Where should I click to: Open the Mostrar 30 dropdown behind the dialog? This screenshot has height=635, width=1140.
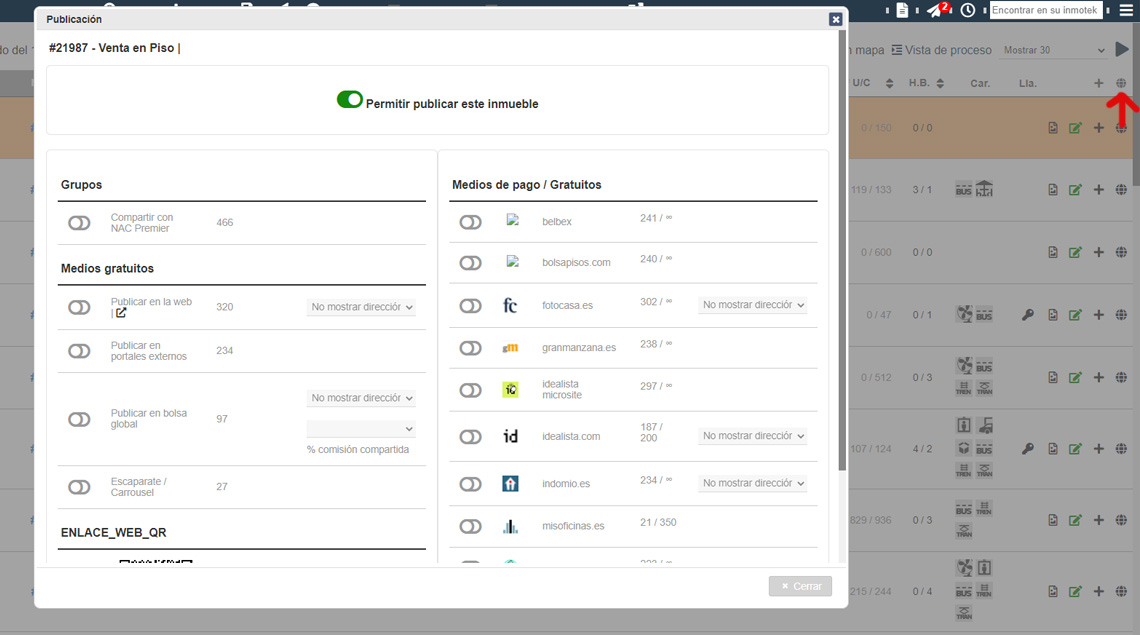[1053, 50]
